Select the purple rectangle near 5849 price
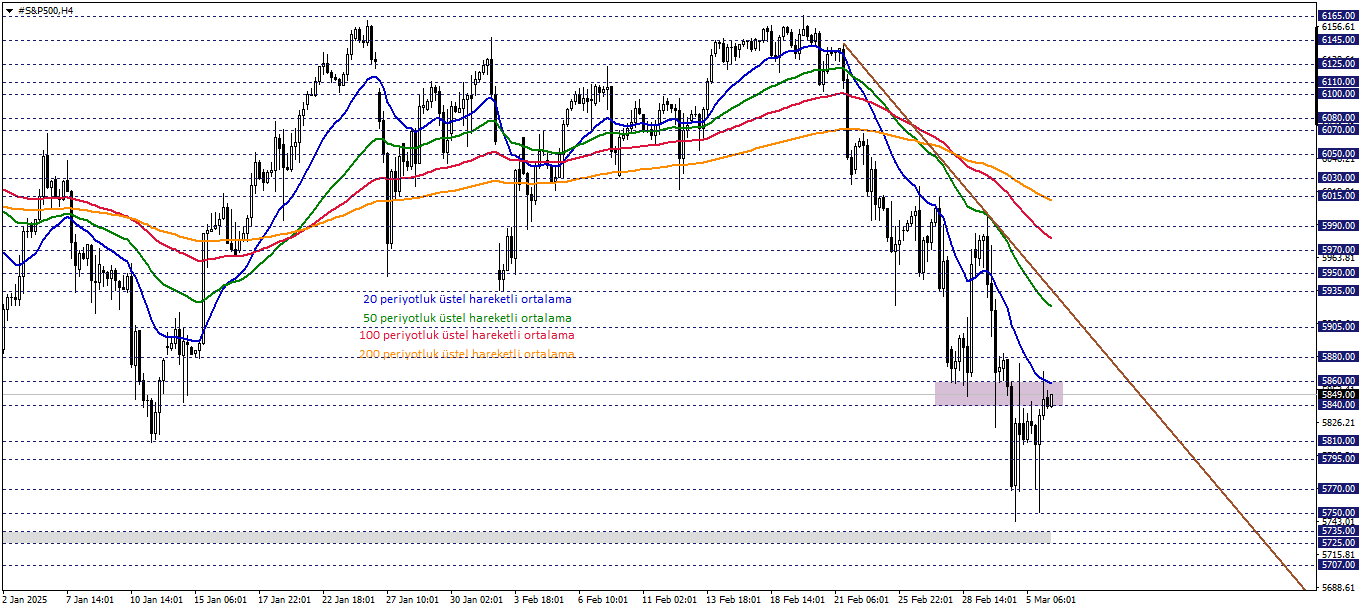 (x=998, y=393)
